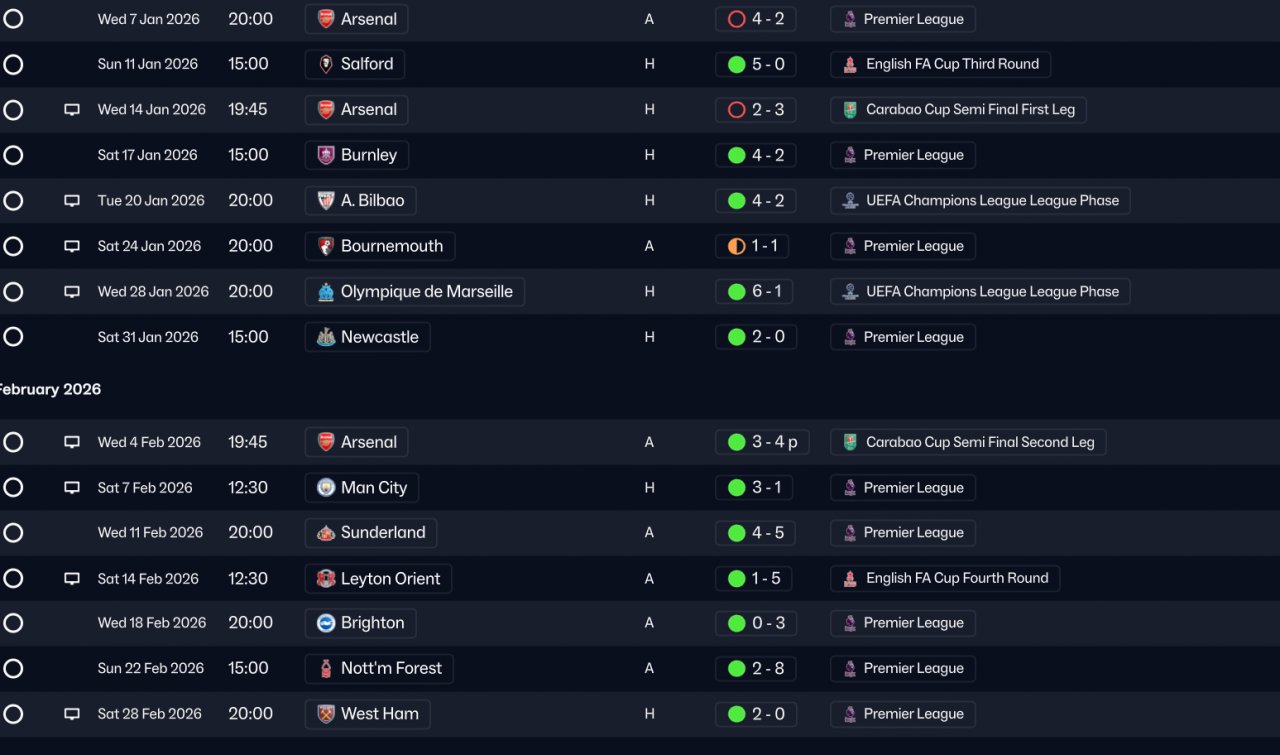Image resolution: width=1280 pixels, height=755 pixels.
Task: Open the 2 - 8 result at Nott'm Forest
Action: click(x=756, y=669)
